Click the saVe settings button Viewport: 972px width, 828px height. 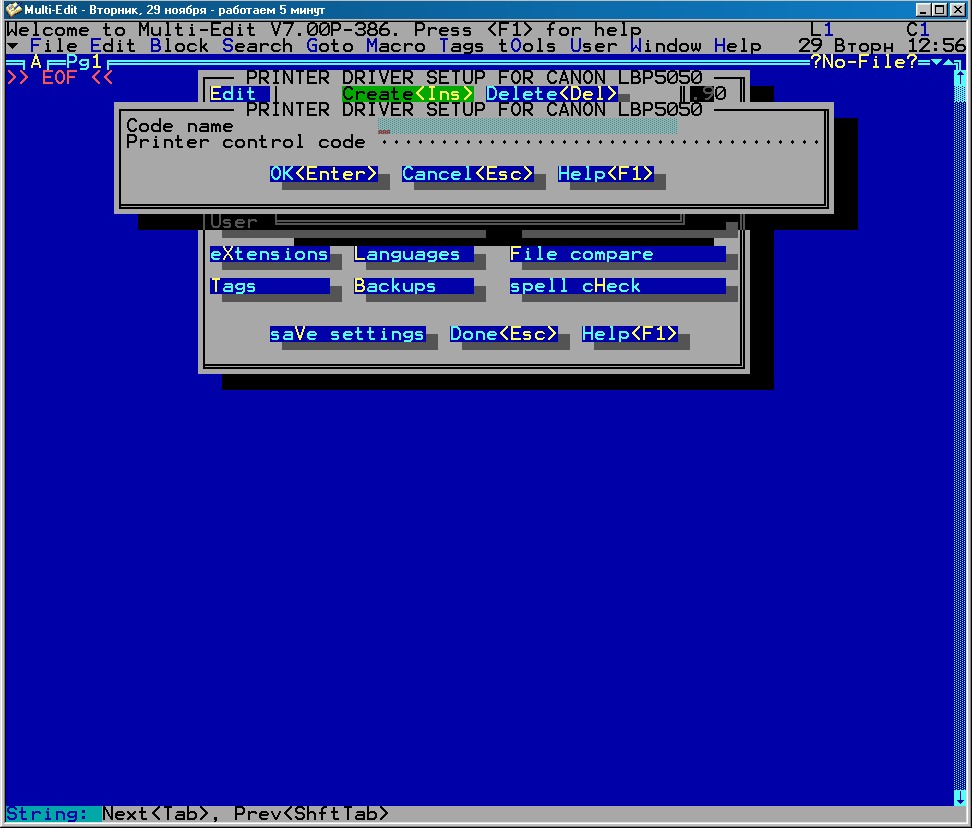[348, 334]
